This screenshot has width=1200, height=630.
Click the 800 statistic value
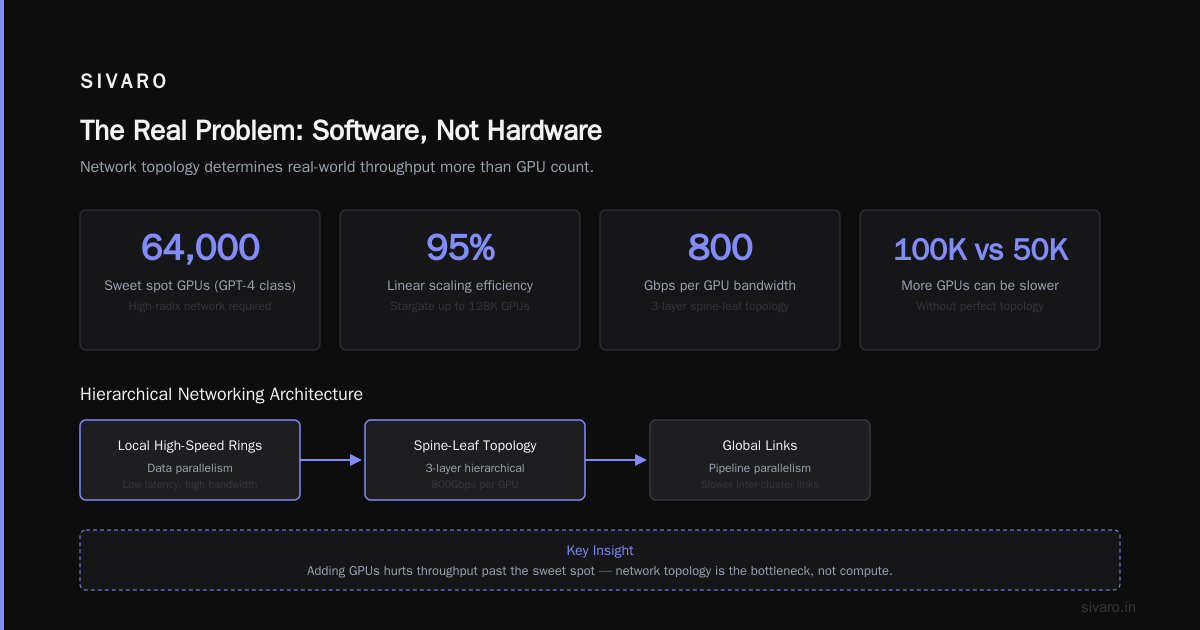(x=720, y=247)
